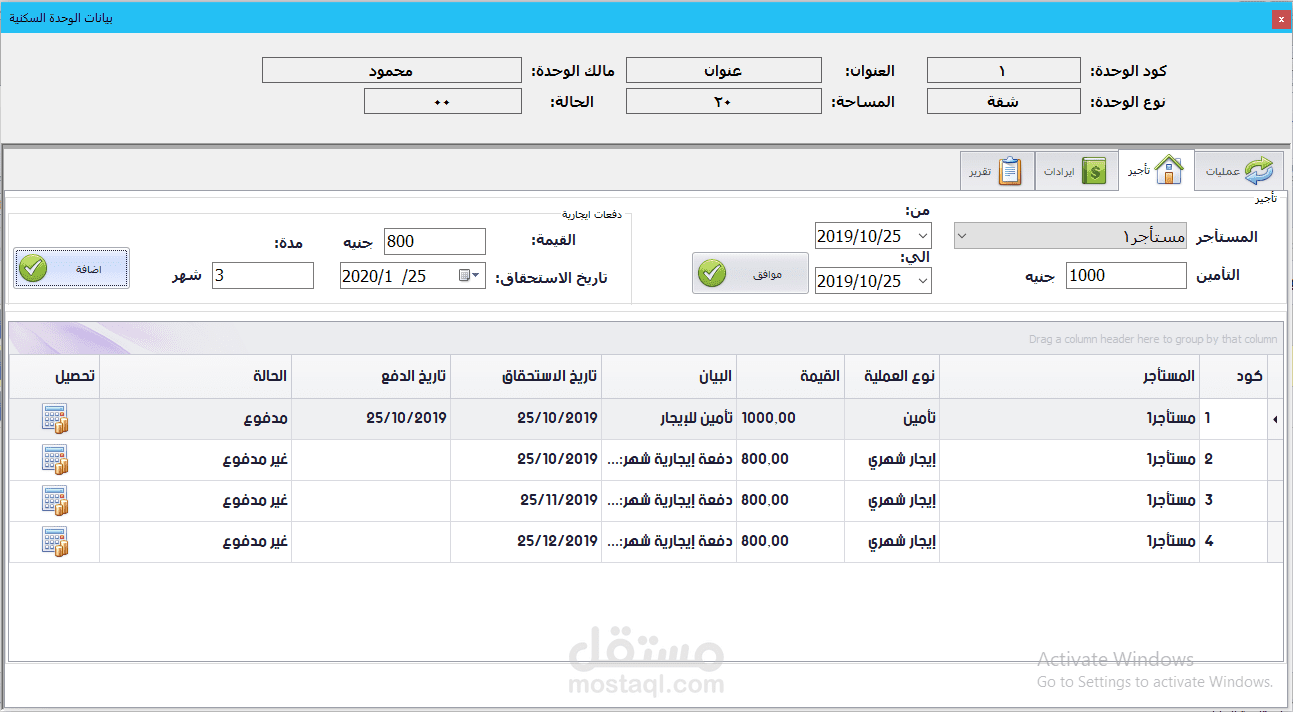Open the من date dropdown
Screen dimensions: 1293x712
point(922,235)
